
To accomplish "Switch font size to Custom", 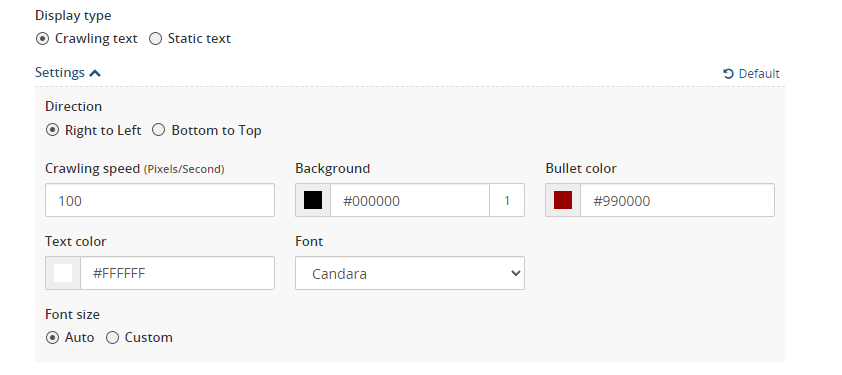I will pyautogui.click(x=112, y=337).
